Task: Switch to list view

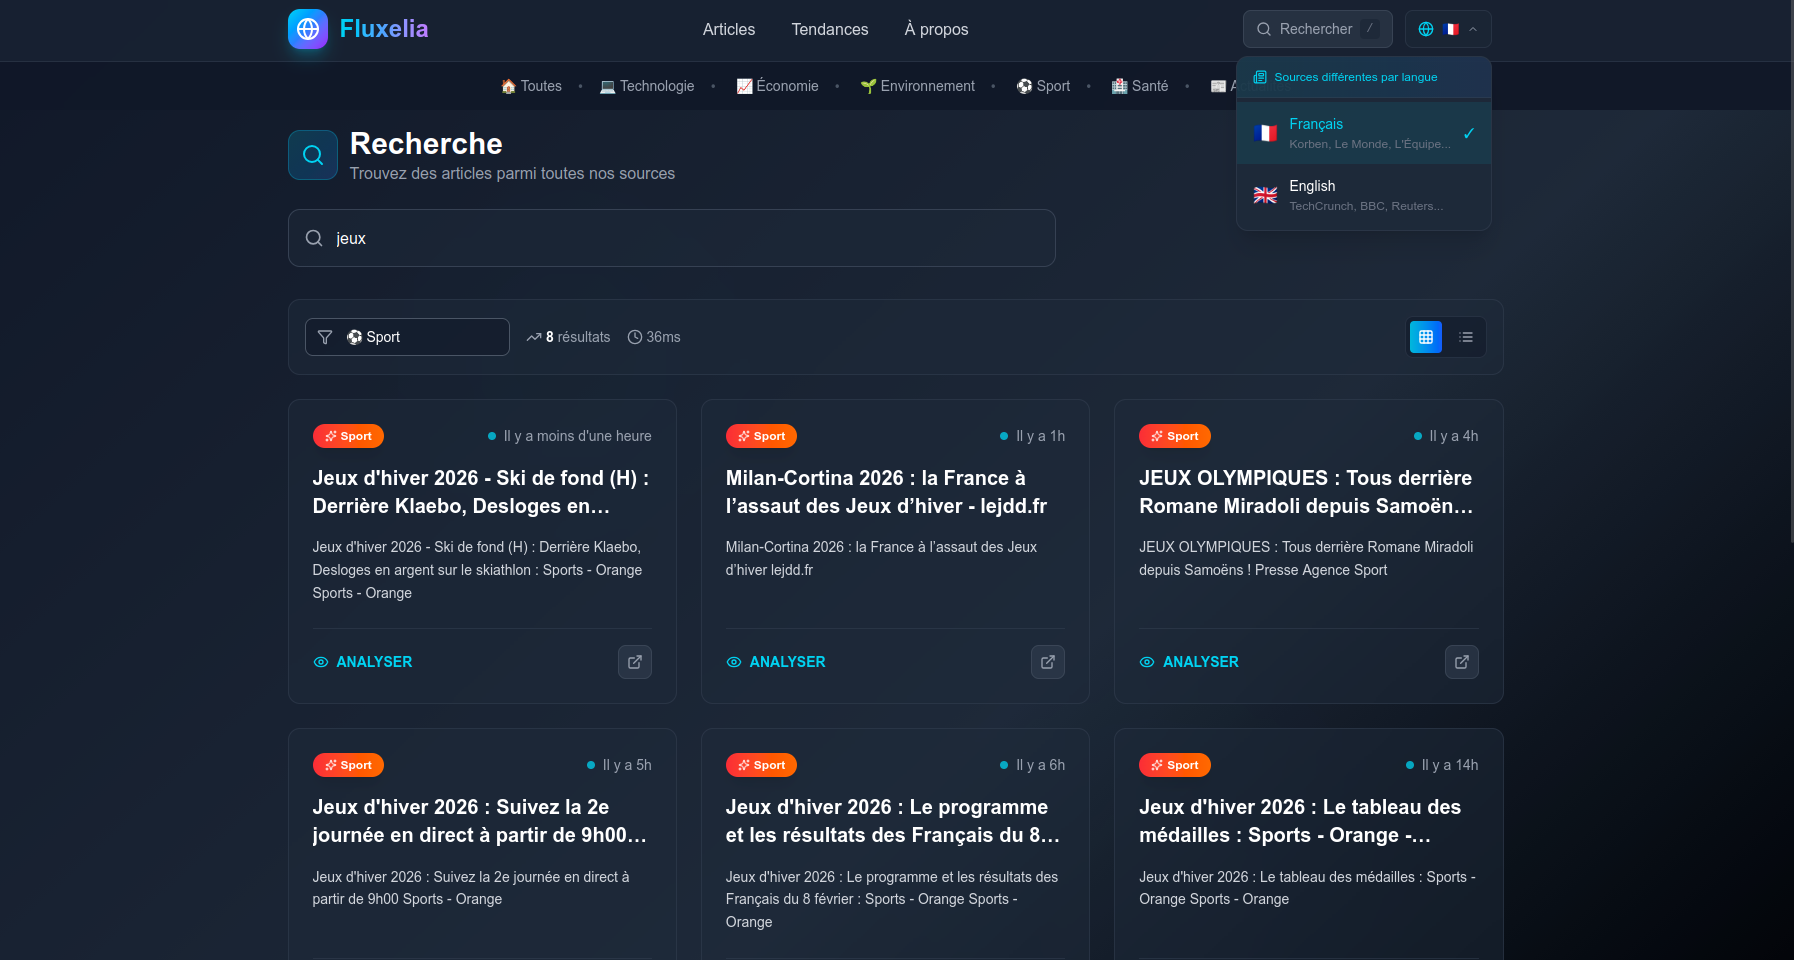Action: coord(1466,337)
